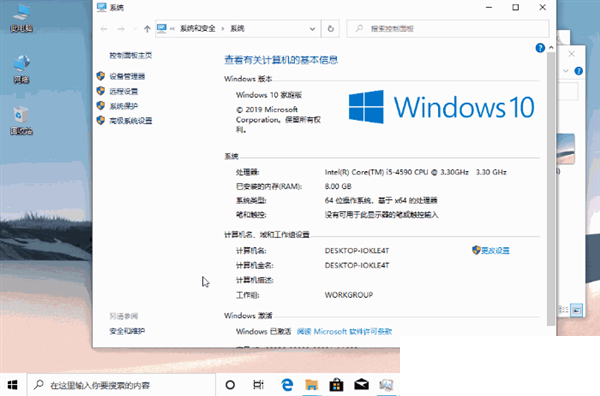
Task: Click the shield icon beside 高级系统设置
Action: [101, 121]
